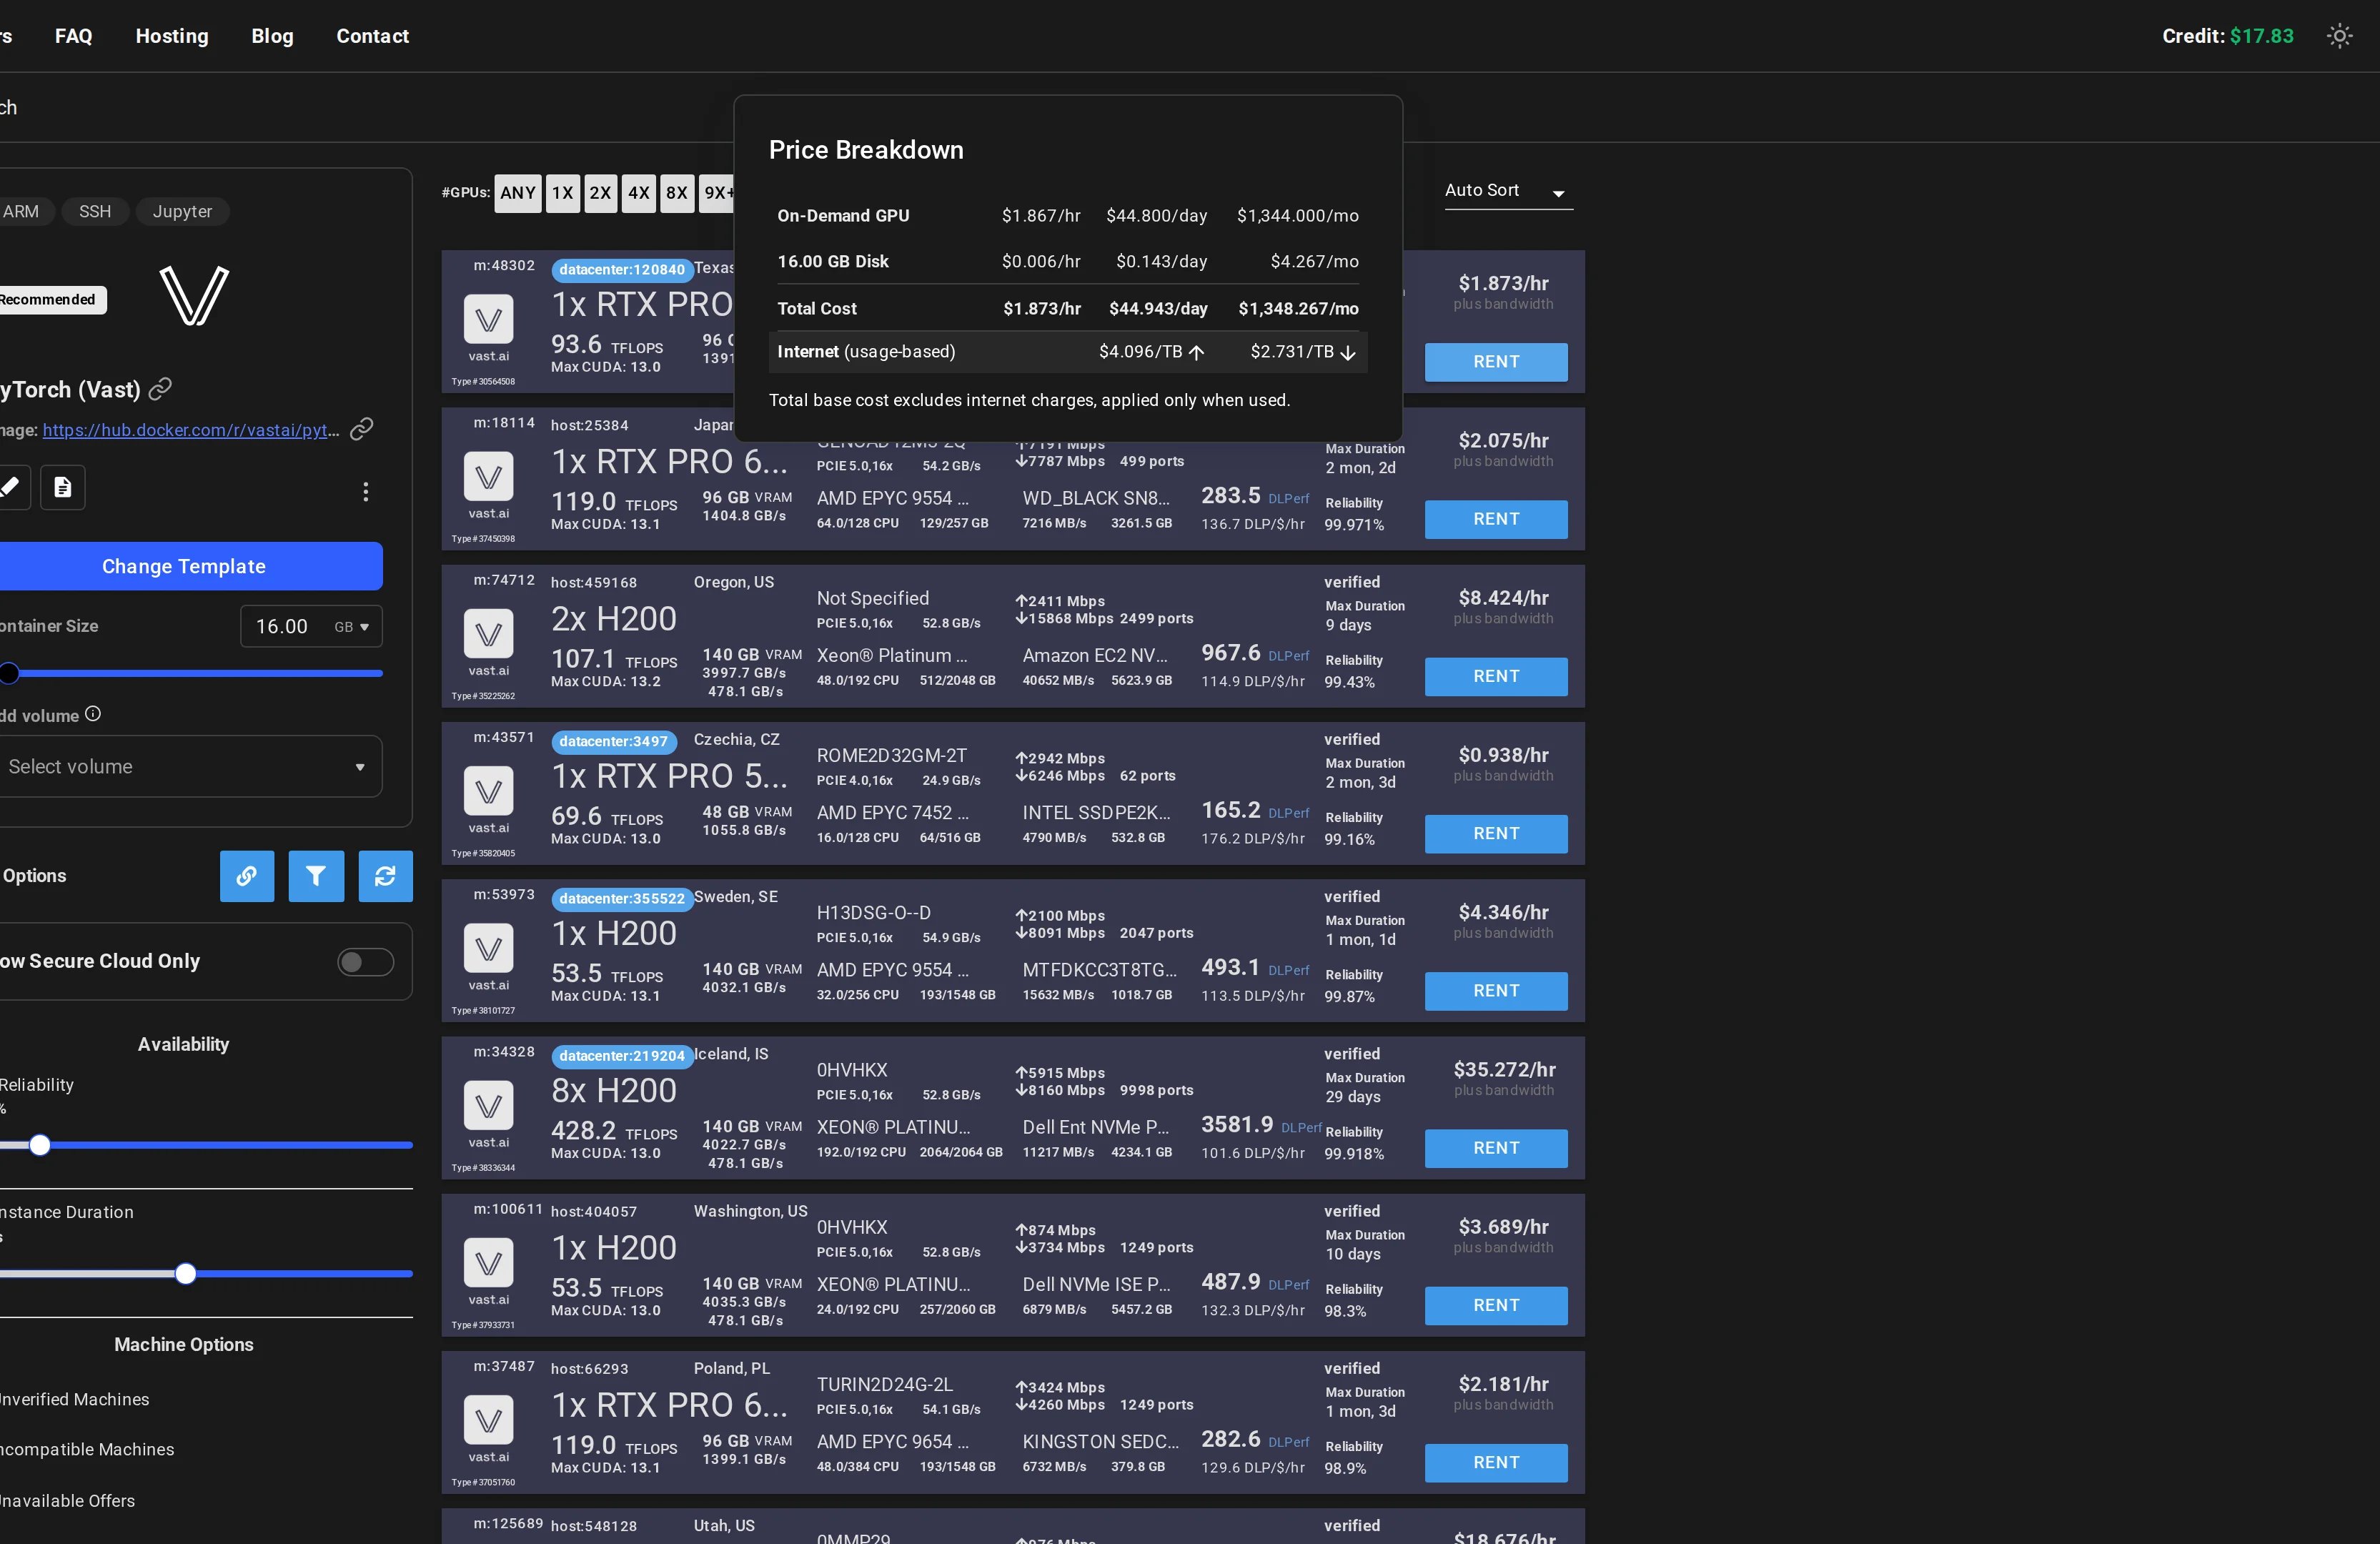Open Hosting in the top navigation
Image resolution: width=2380 pixels, height=1544 pixels.
[x=172, y=36]
